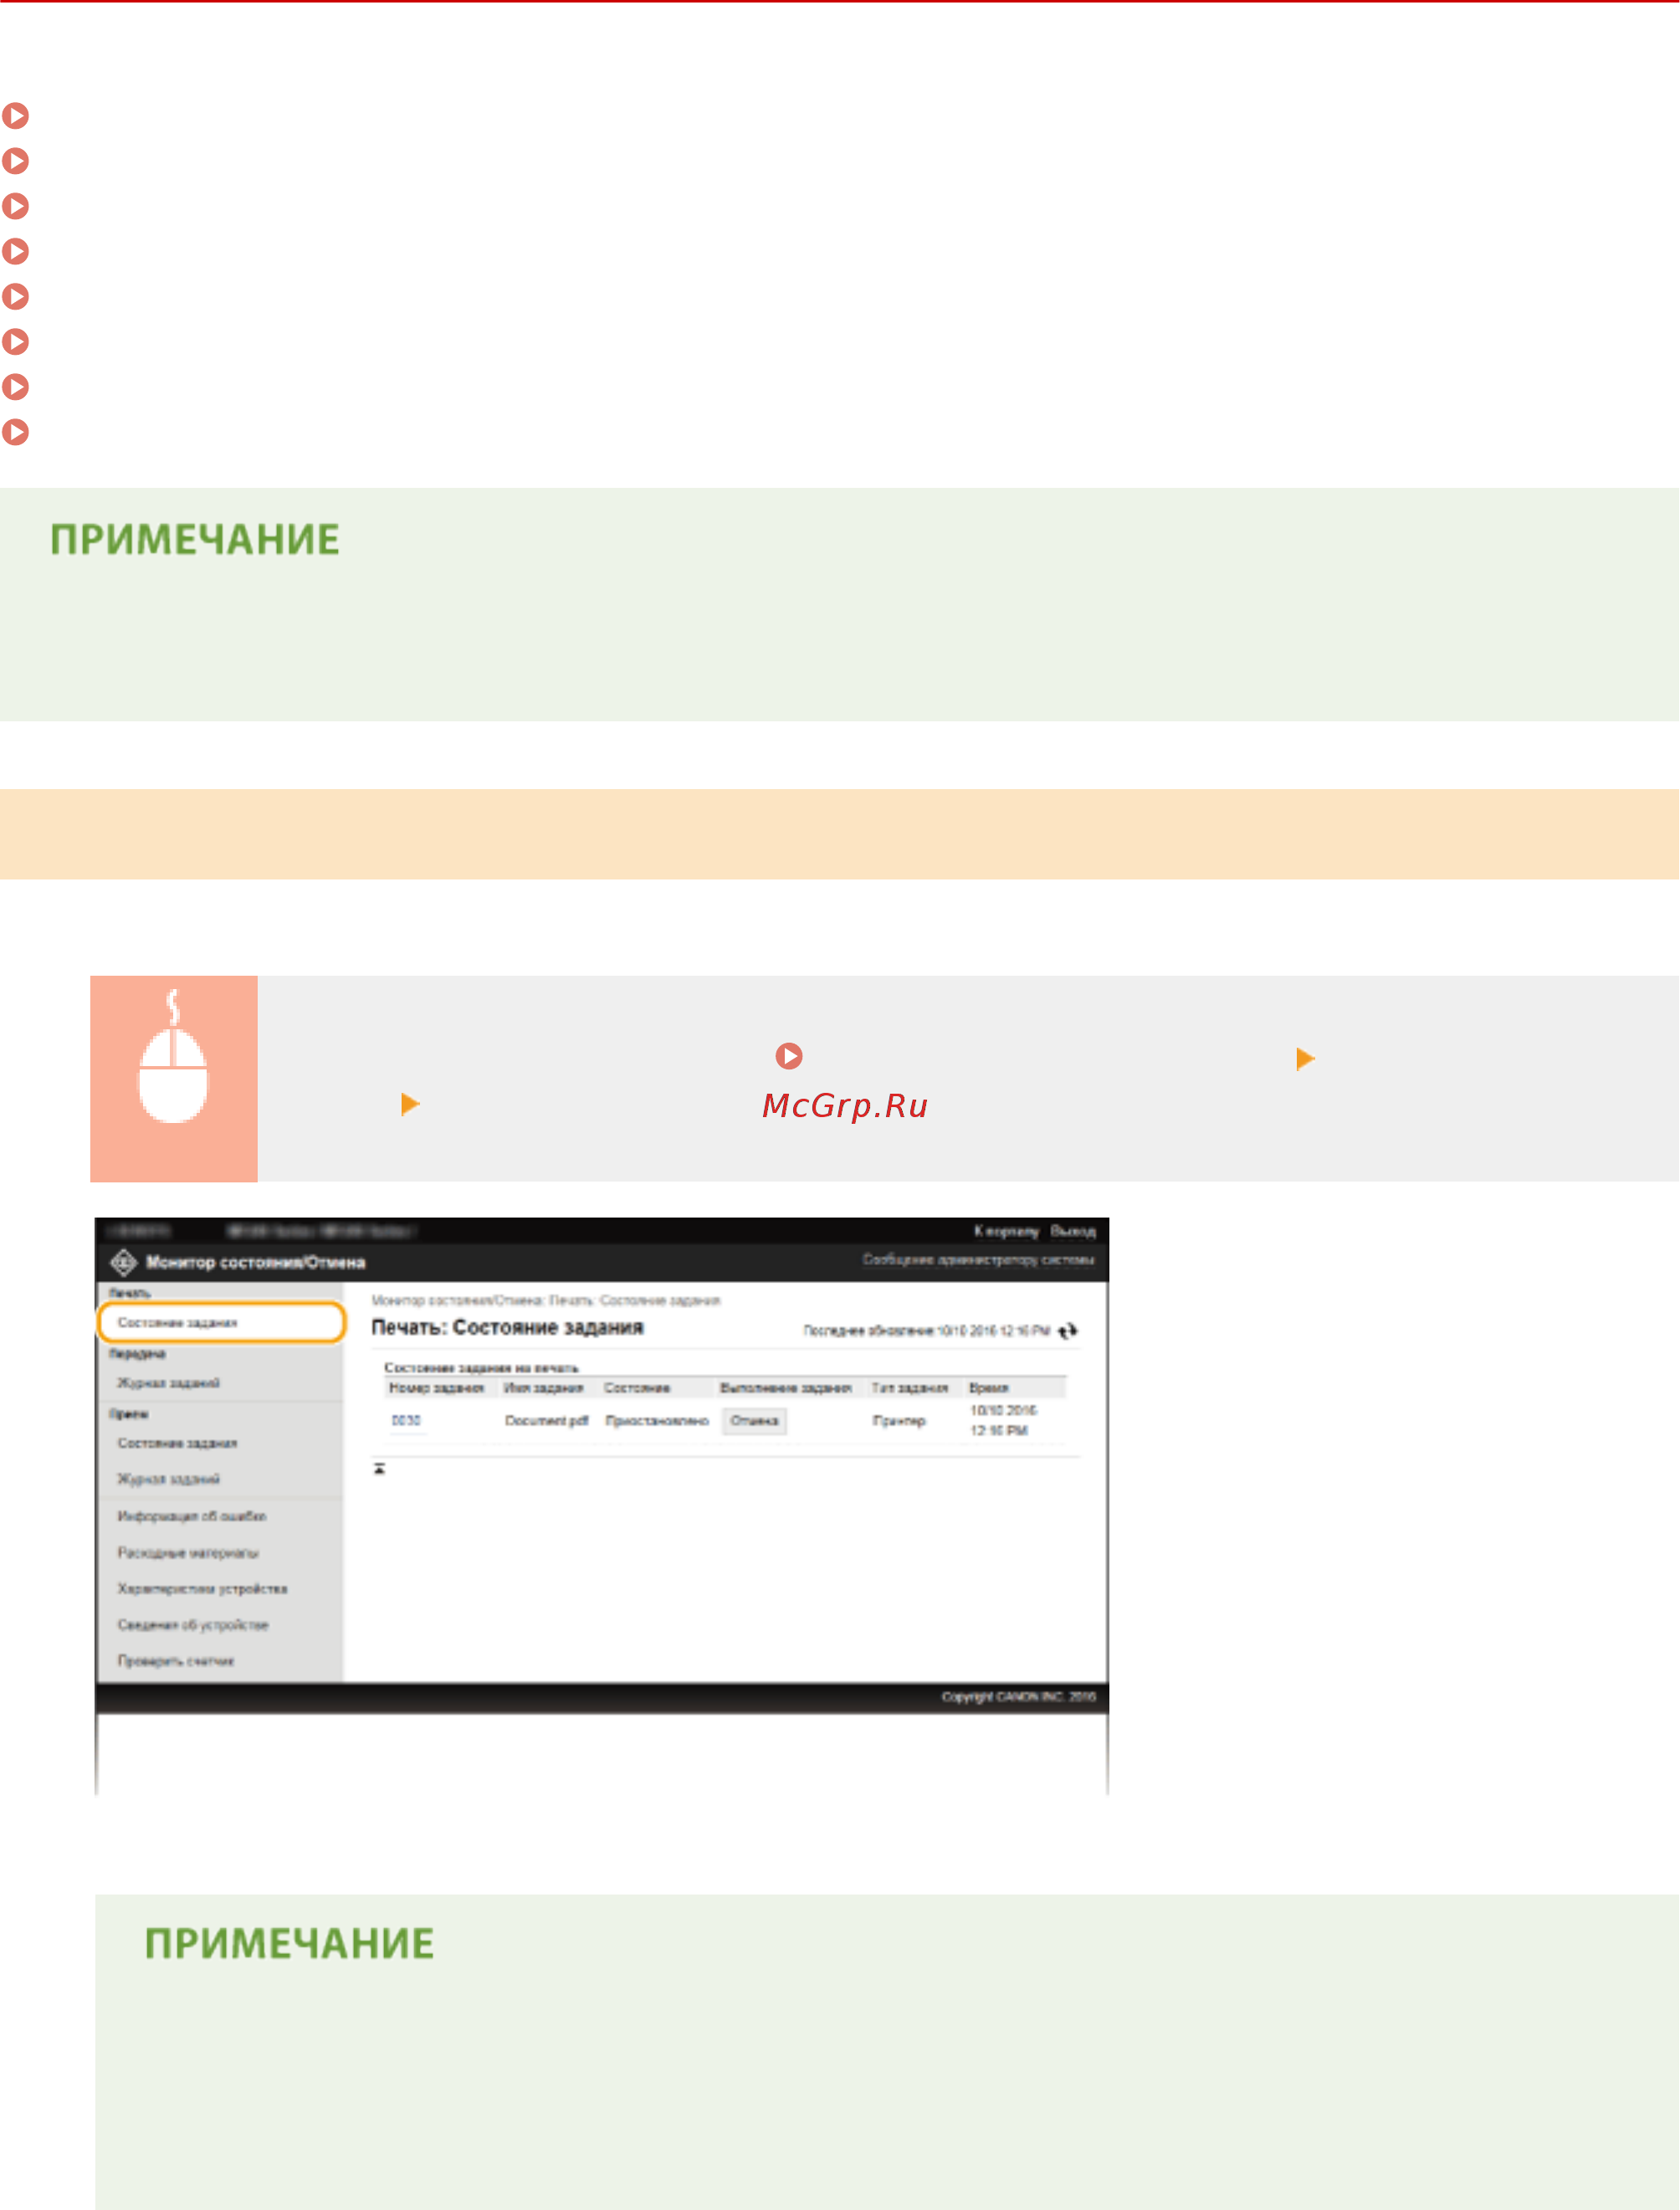Click the Принтер job type cell
The image size is (1680, 2210).
899,1421
